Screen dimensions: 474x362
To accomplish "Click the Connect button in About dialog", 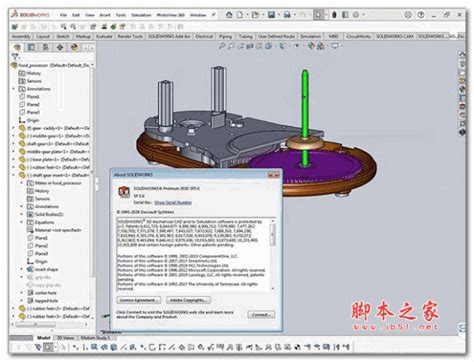I will (x=261, y=314).
